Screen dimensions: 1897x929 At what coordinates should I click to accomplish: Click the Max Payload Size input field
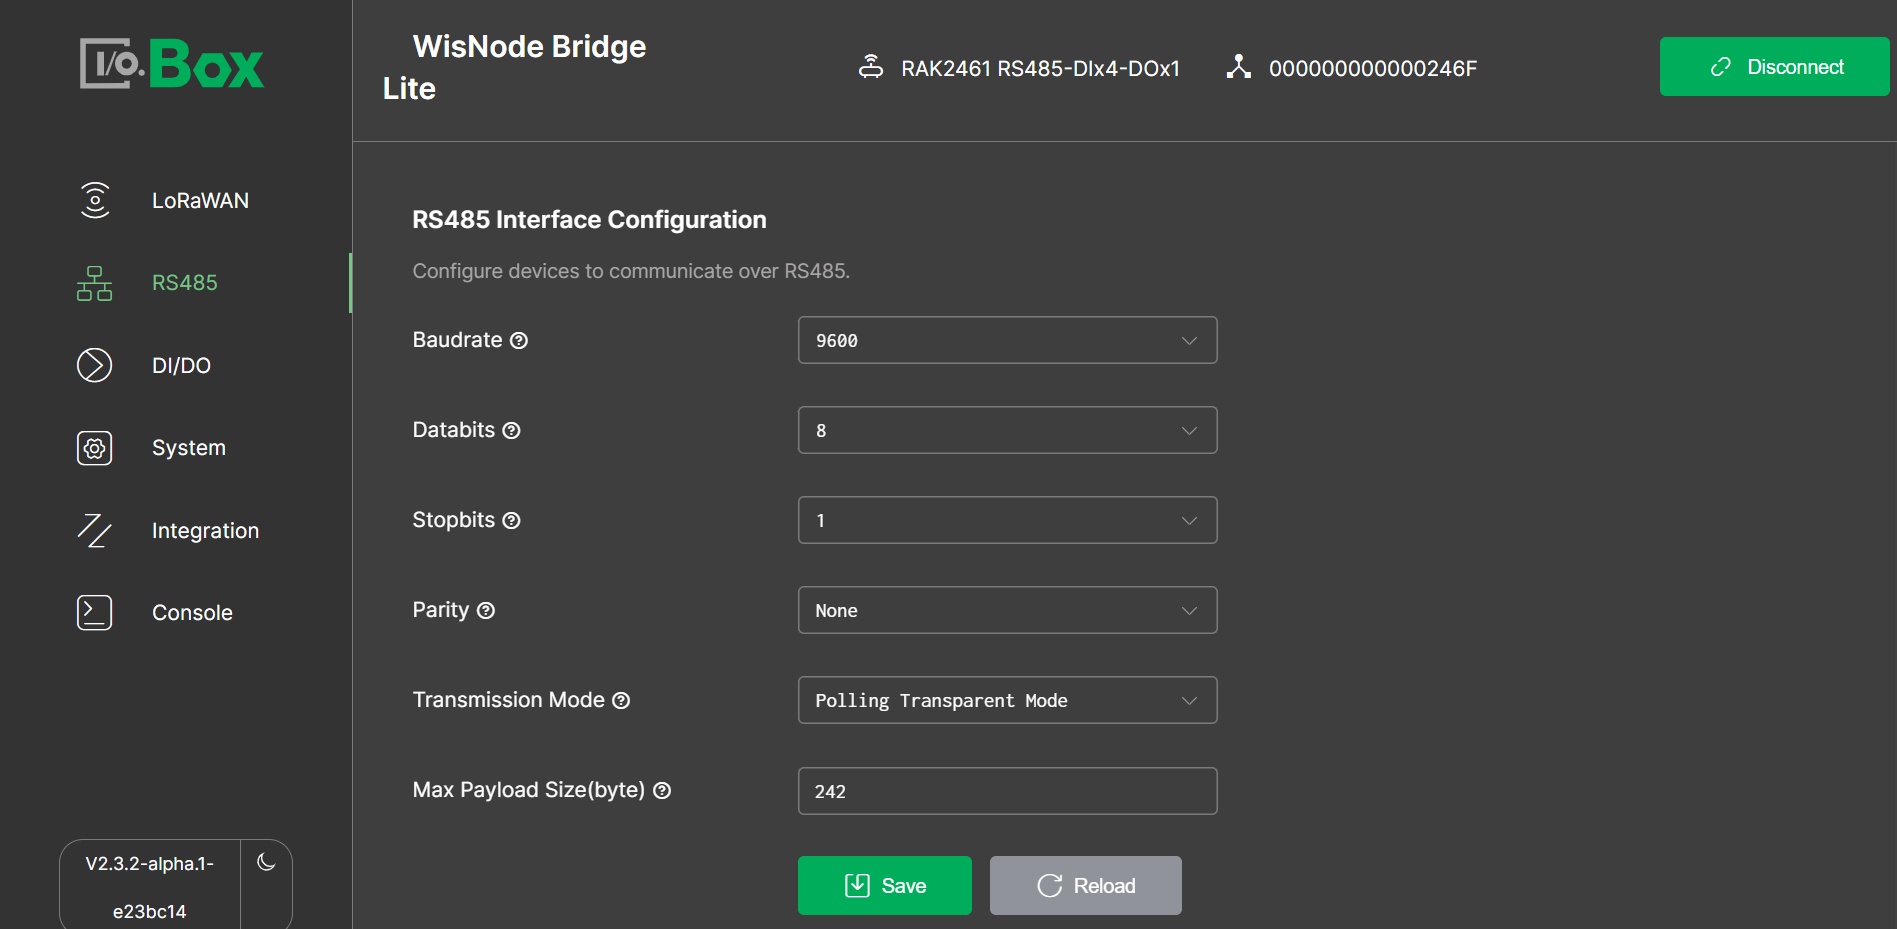click(x=1007, y=791)
